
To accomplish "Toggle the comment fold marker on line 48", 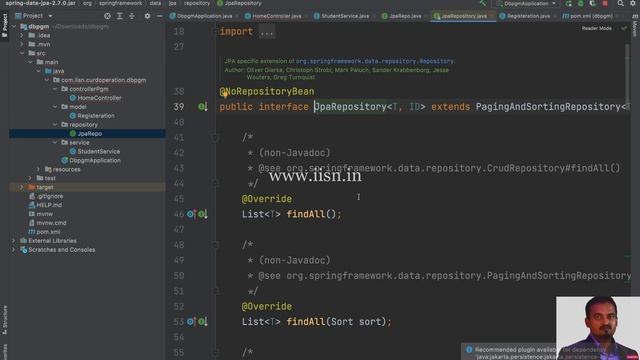I will pos(215,245).
